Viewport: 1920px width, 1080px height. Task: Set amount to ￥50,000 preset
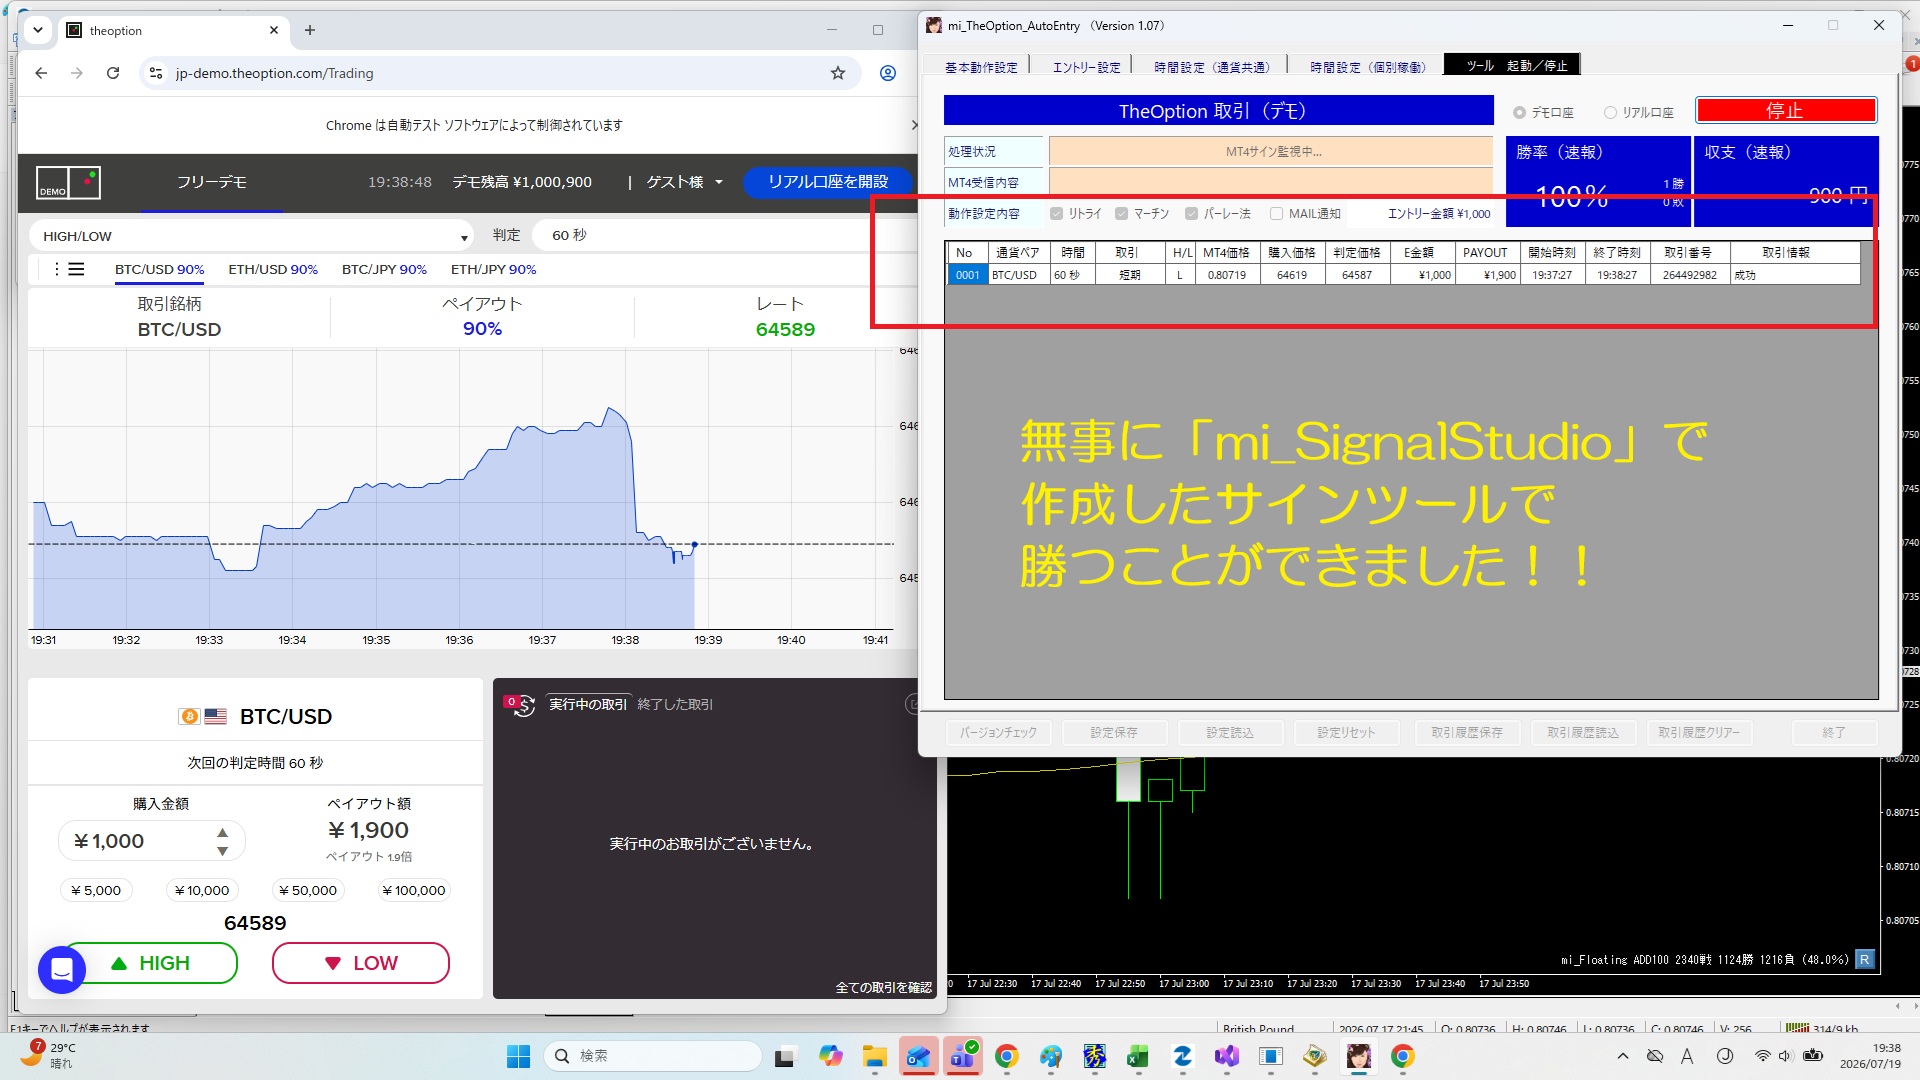pos(308,890)
